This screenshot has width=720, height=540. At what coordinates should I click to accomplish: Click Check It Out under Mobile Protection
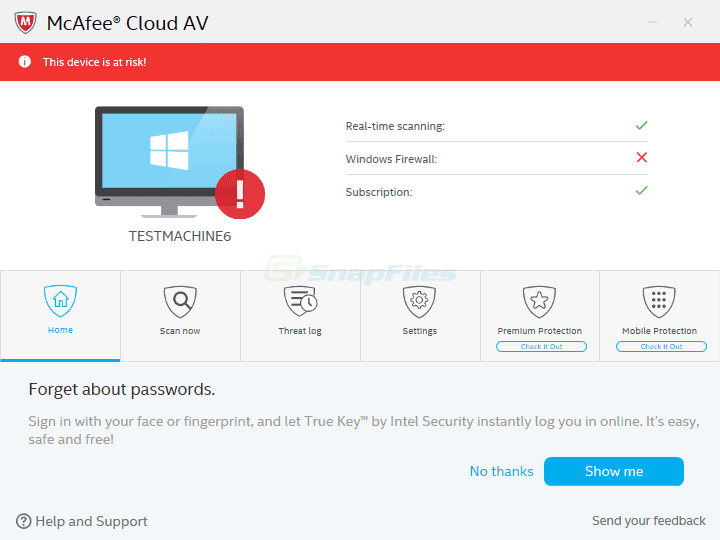tap(661, 347)
